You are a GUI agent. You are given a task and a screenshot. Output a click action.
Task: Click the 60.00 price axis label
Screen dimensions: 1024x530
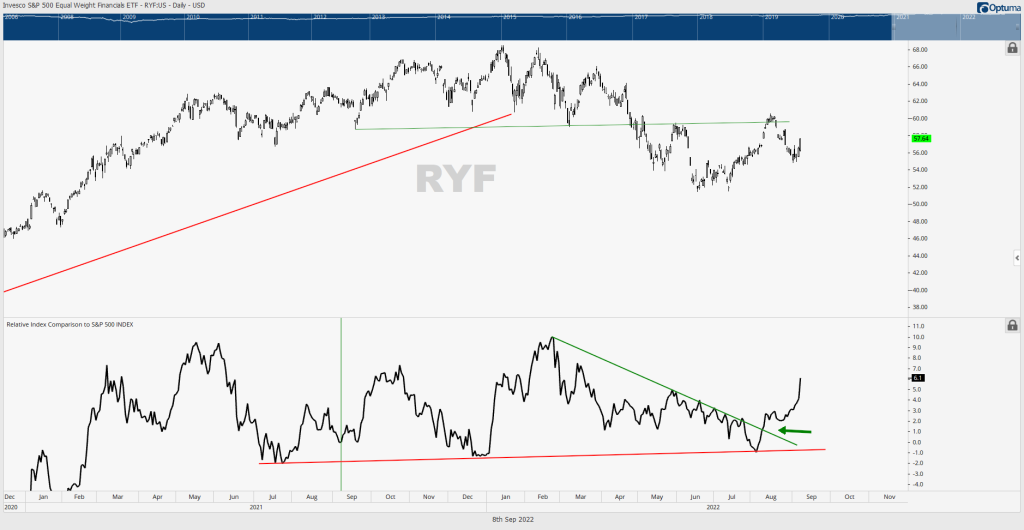point(920,118)
